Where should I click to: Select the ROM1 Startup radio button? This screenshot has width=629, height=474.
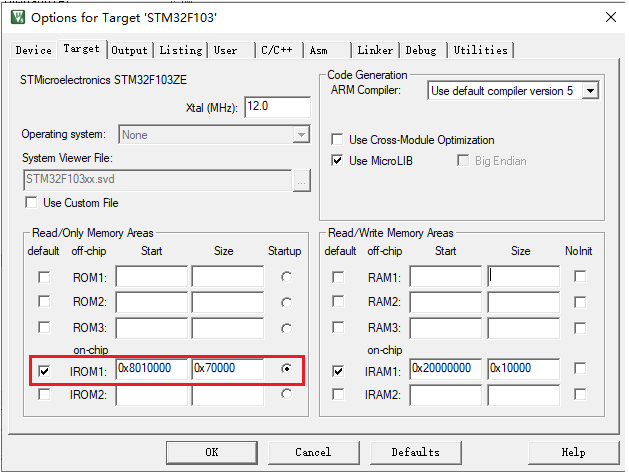tap(286, 277)
